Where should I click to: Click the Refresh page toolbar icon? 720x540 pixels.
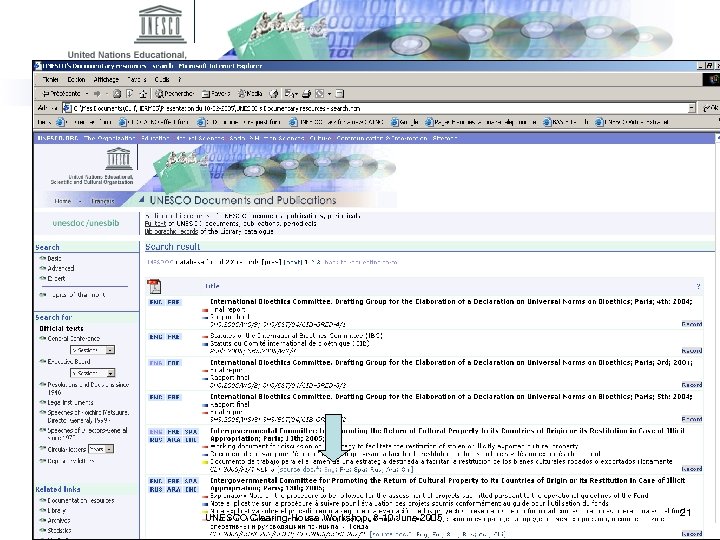pyautogui.click(x=130, y=94)
